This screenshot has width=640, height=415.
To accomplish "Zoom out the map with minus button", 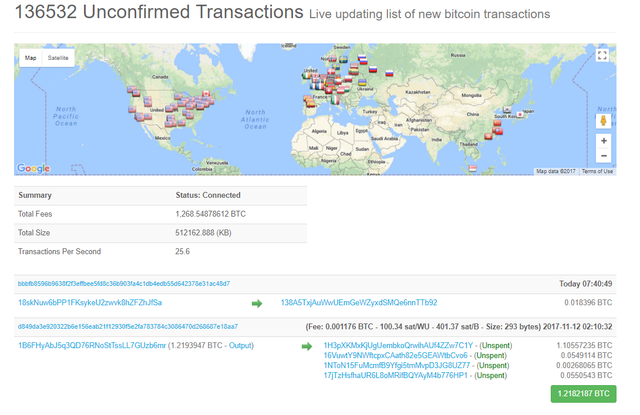I will click(x=604, y=156).
